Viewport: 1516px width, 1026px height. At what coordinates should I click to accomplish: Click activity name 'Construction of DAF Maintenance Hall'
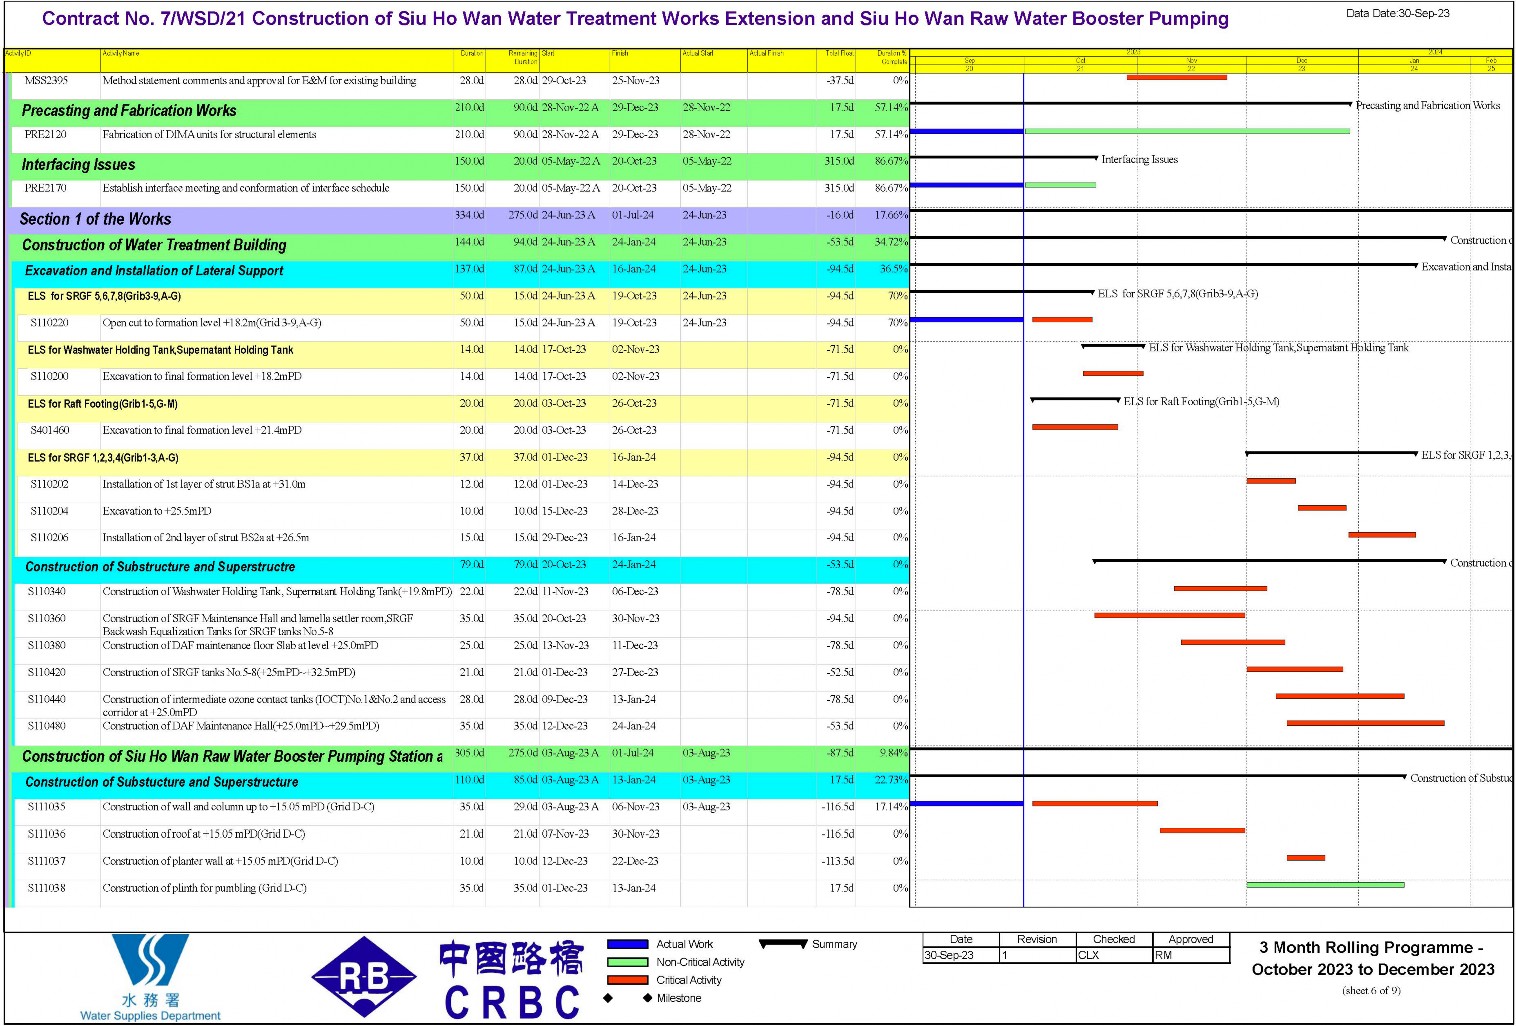click(241, 727)
